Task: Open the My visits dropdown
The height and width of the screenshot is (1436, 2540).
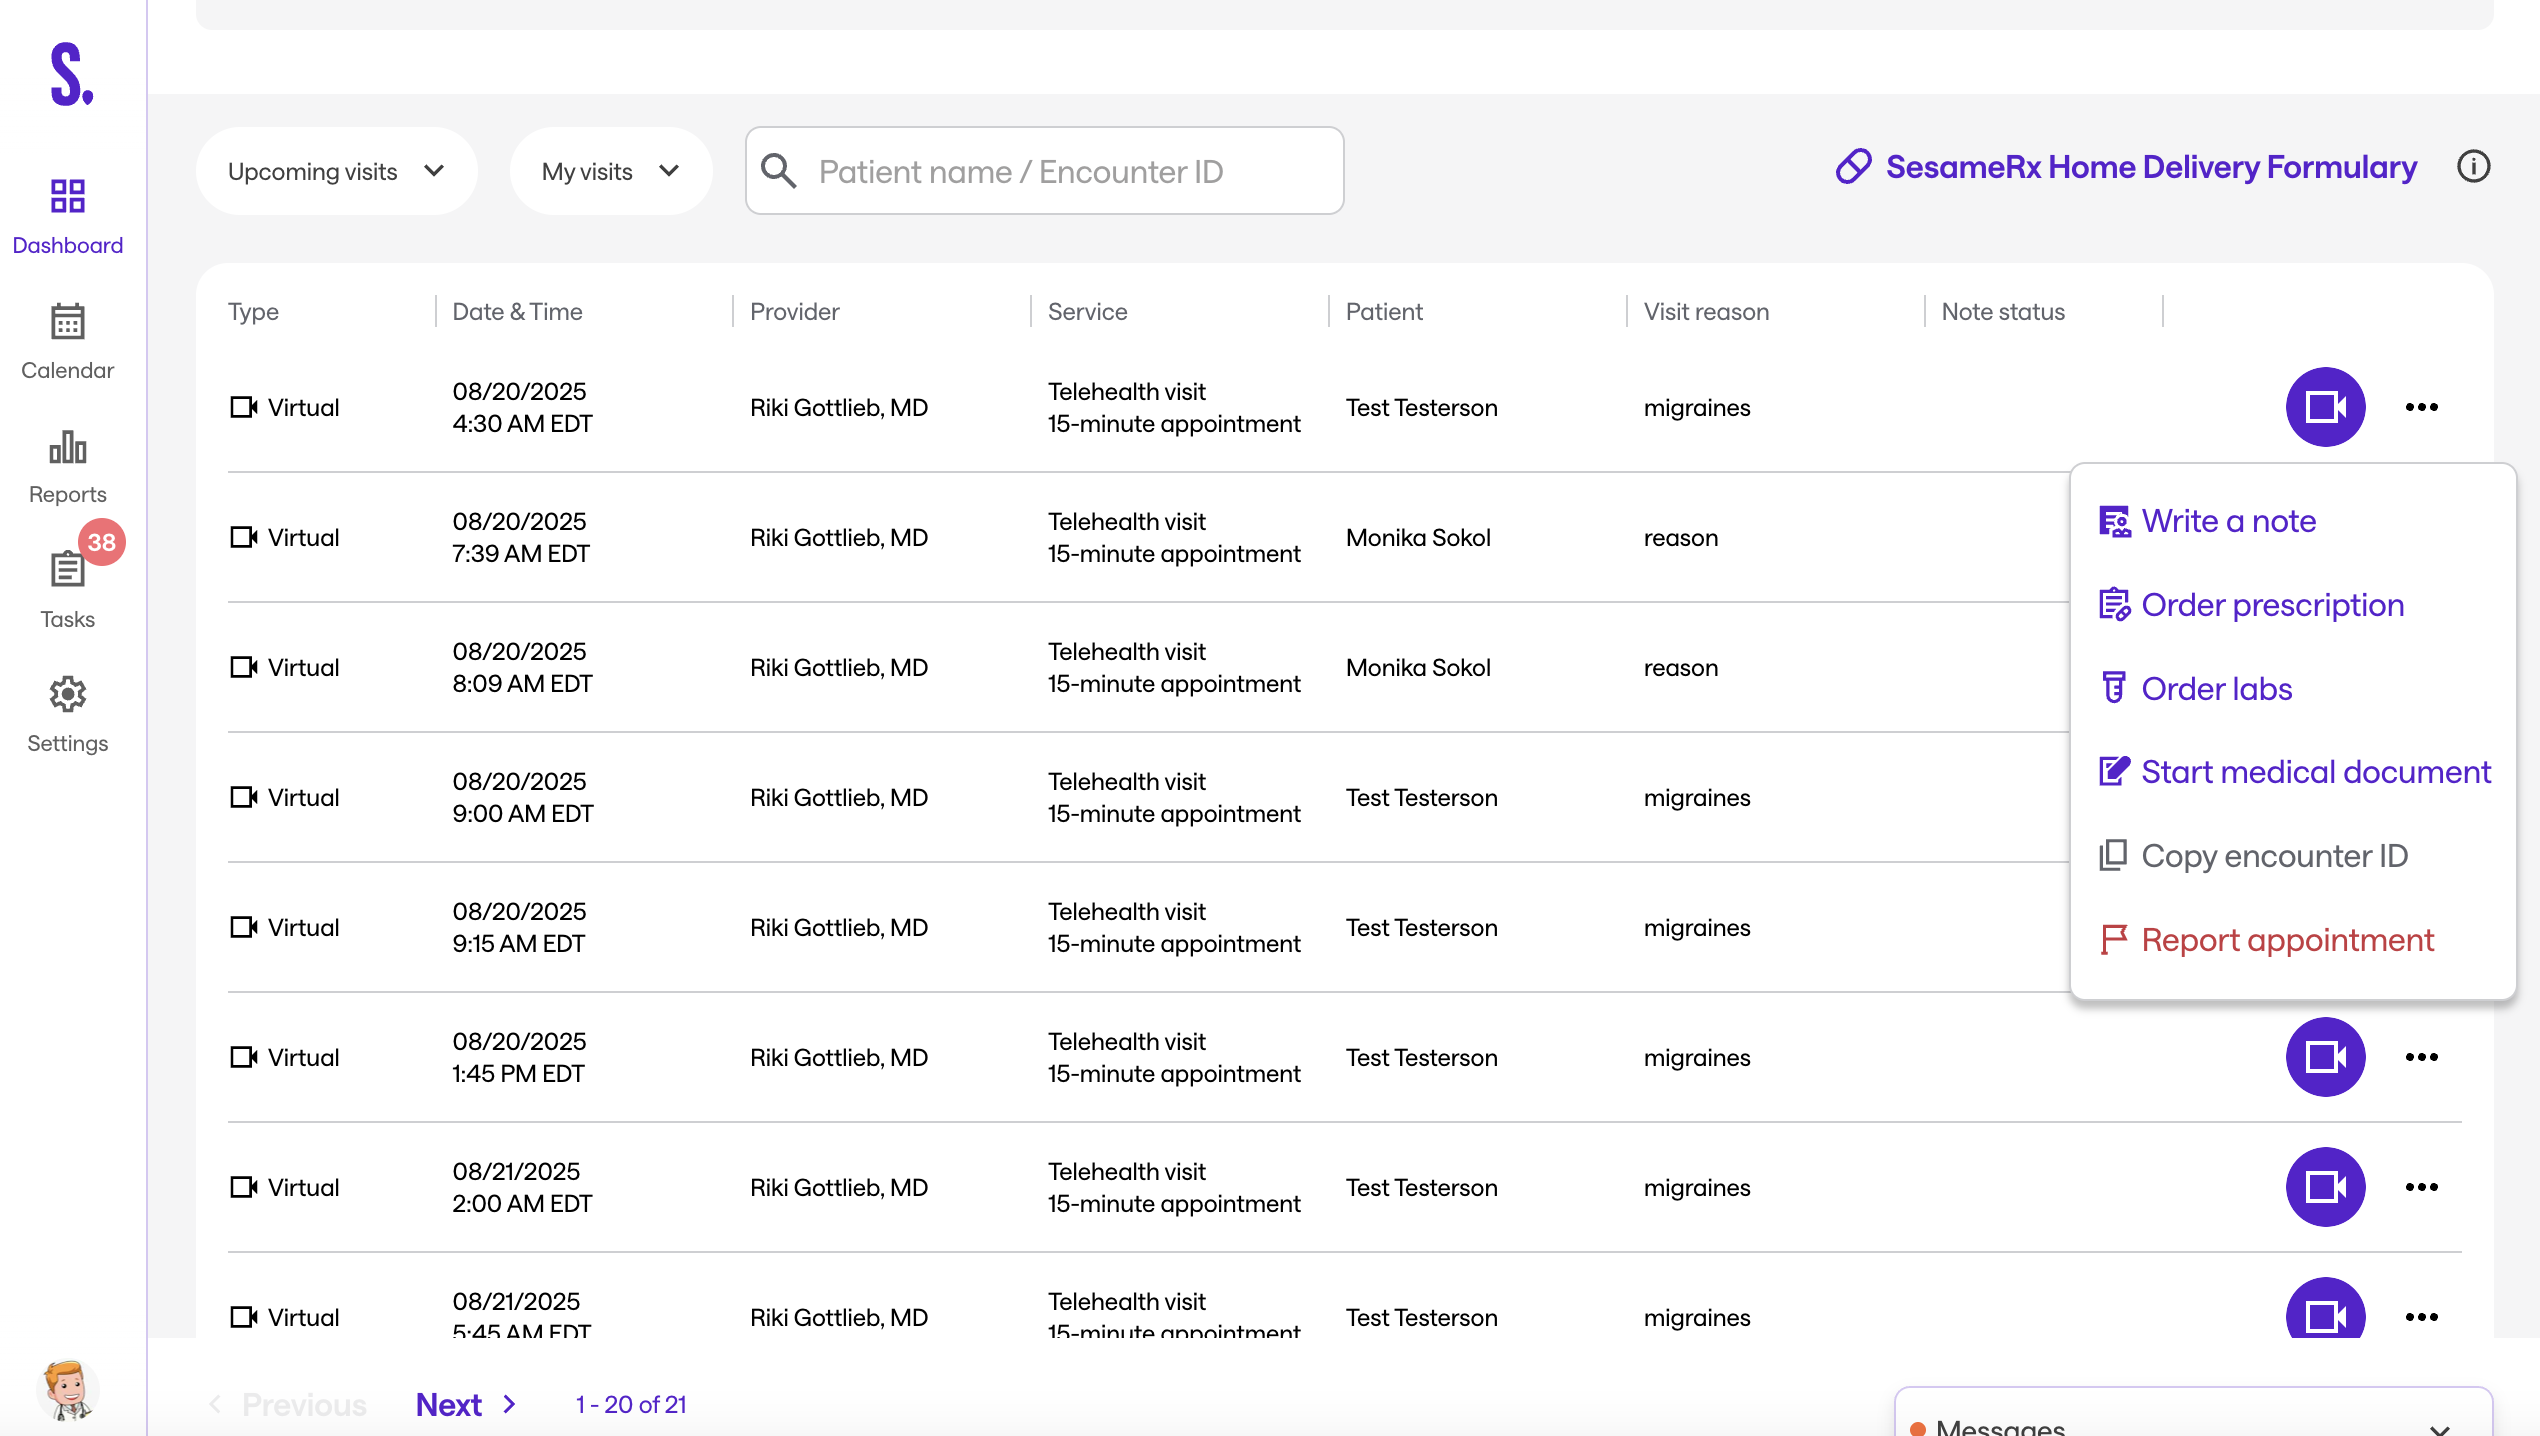Action: click(611, 171)
